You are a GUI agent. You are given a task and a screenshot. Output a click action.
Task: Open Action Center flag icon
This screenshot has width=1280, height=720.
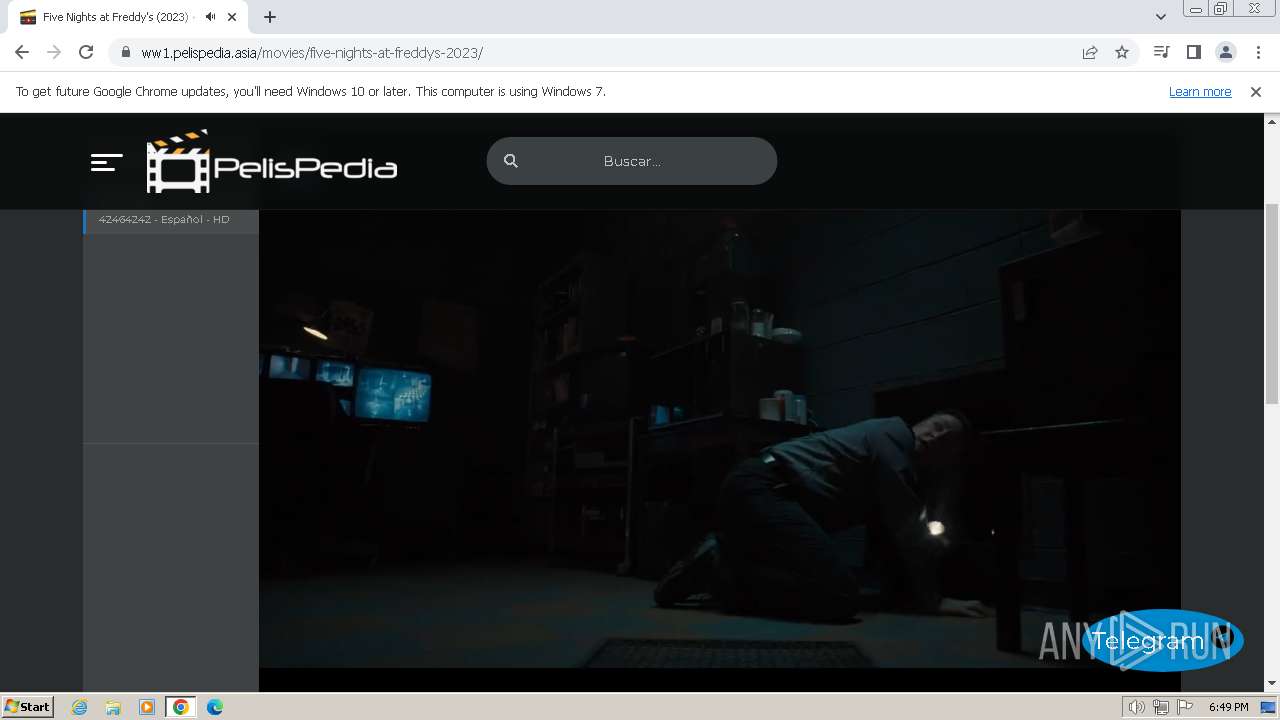point(1185,707)
